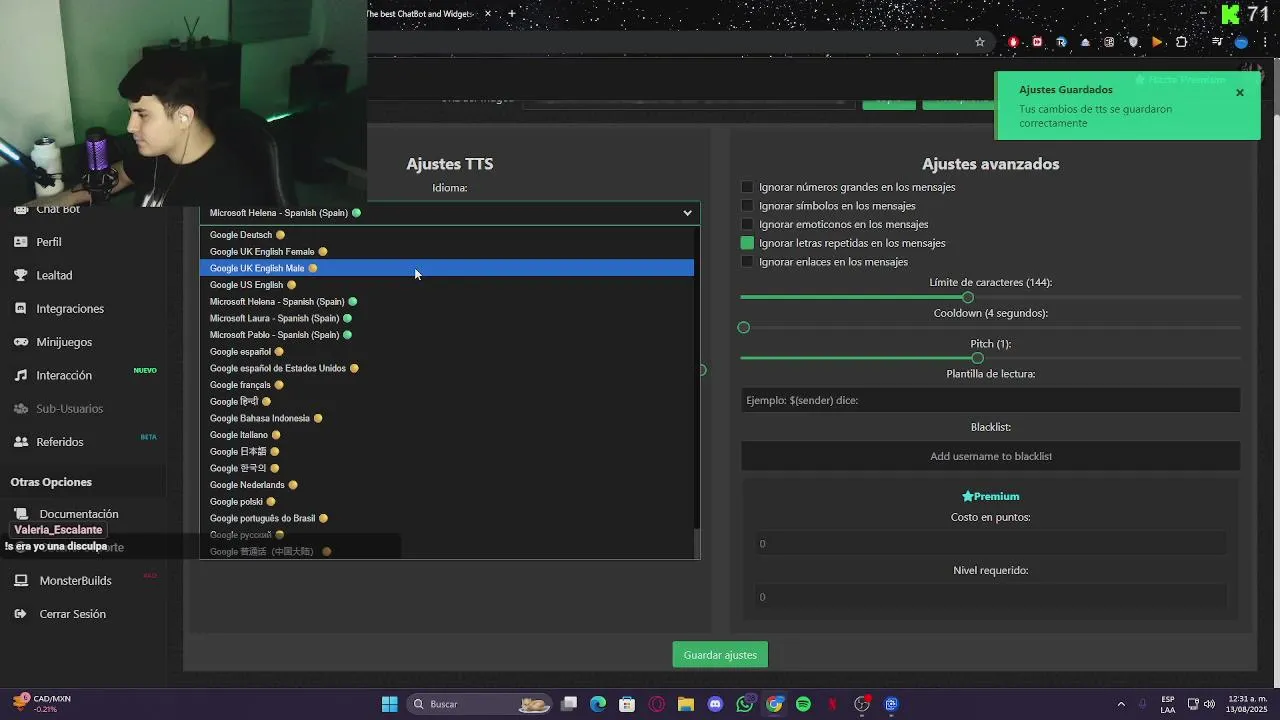The image size is (1280, 720).
Task: Select Google polski voice
Action: [446, 502]
